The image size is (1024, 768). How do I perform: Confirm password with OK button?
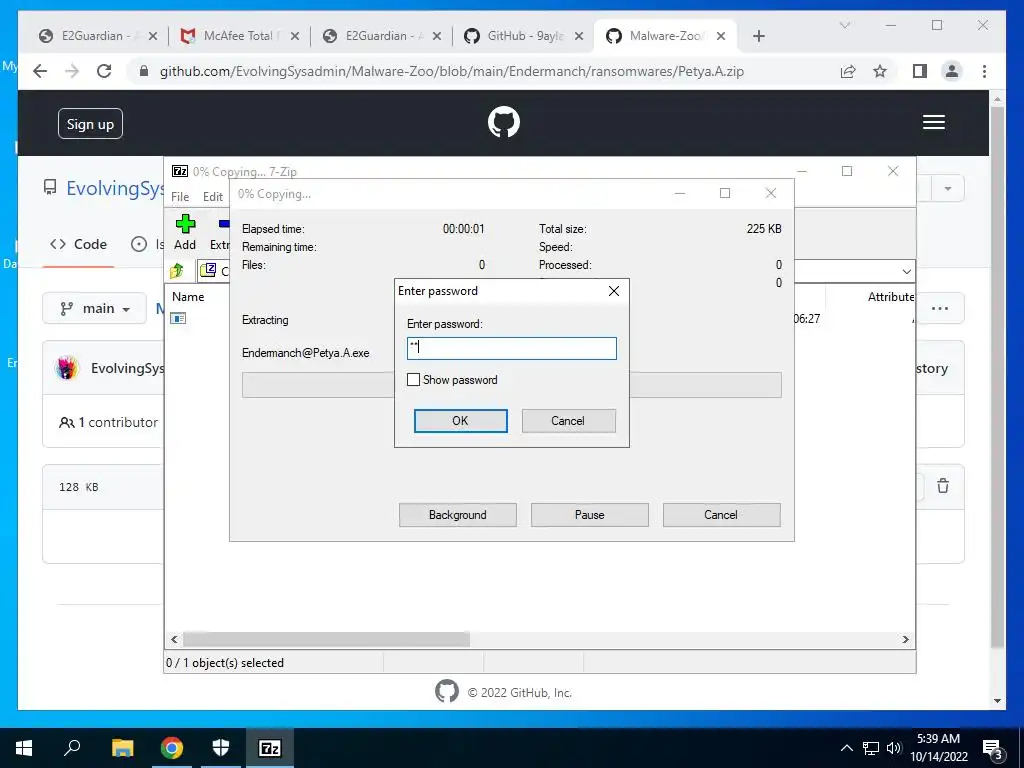click(x=460, y=421)
